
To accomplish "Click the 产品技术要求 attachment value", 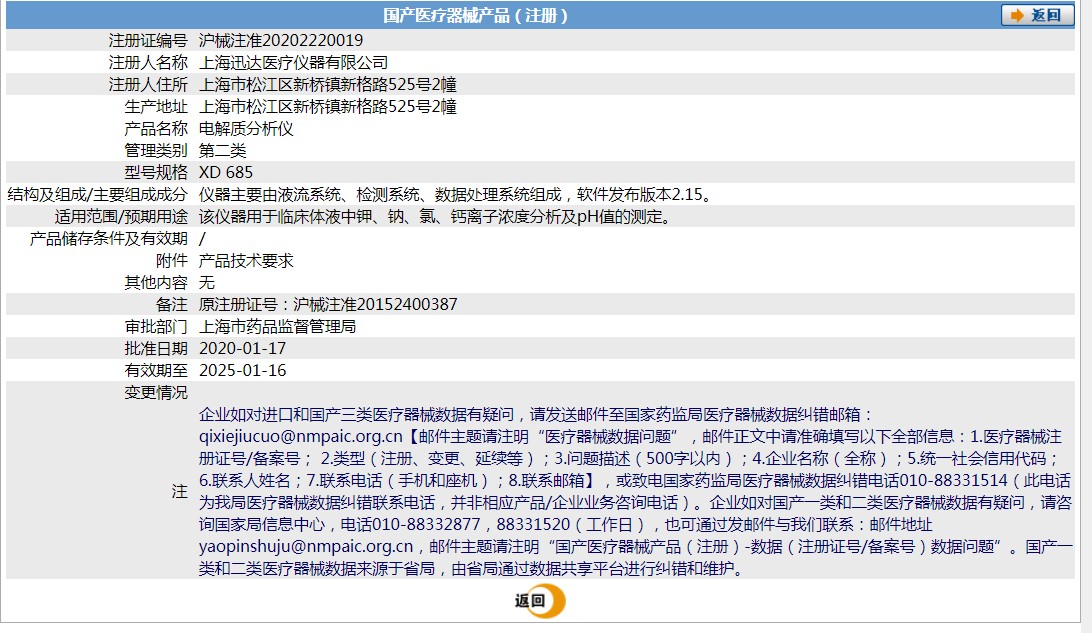I will [x=246, y=260].
